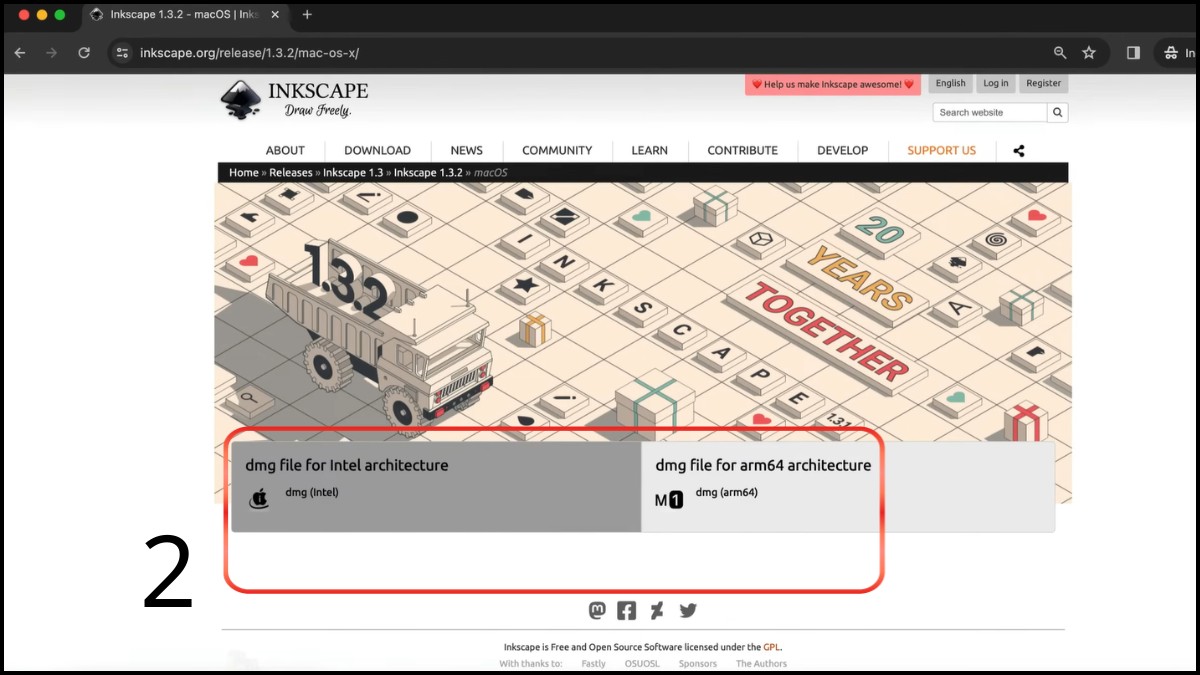Open the CONTRIBUTE menu
This screenshot has height=675, width=1200.
(742, 151)
